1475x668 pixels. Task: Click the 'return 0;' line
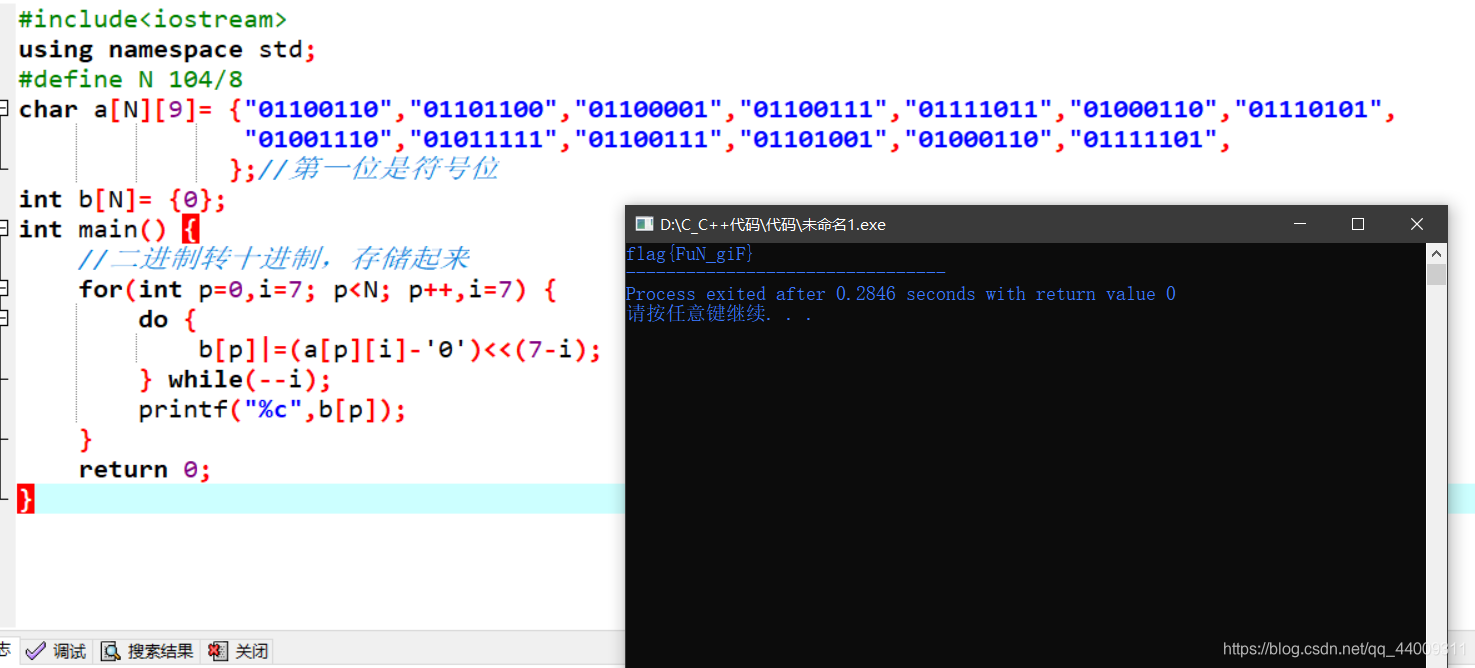tap(145, 469)
